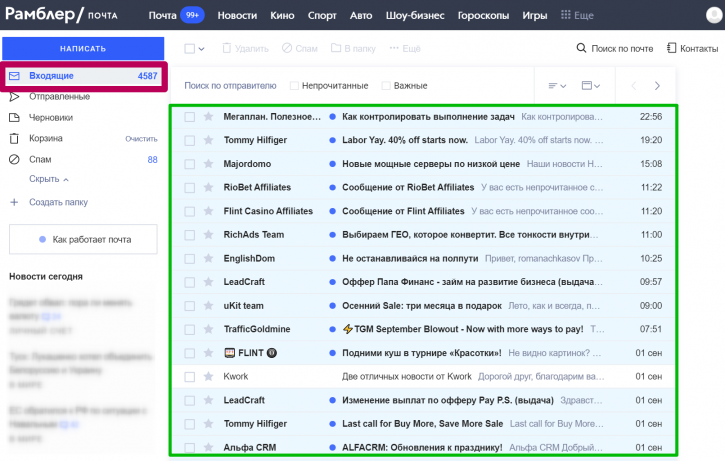Screen dimensions: 725x461
Task: Star the Majordomo email
Action: (209, 164)
